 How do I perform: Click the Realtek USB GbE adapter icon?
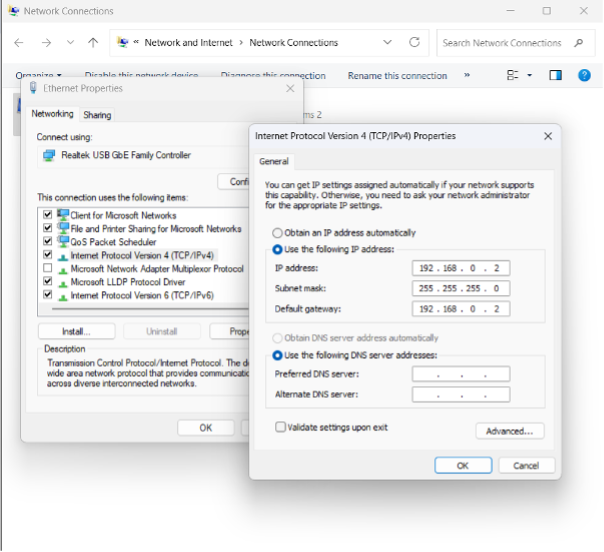tap(47, 156)
